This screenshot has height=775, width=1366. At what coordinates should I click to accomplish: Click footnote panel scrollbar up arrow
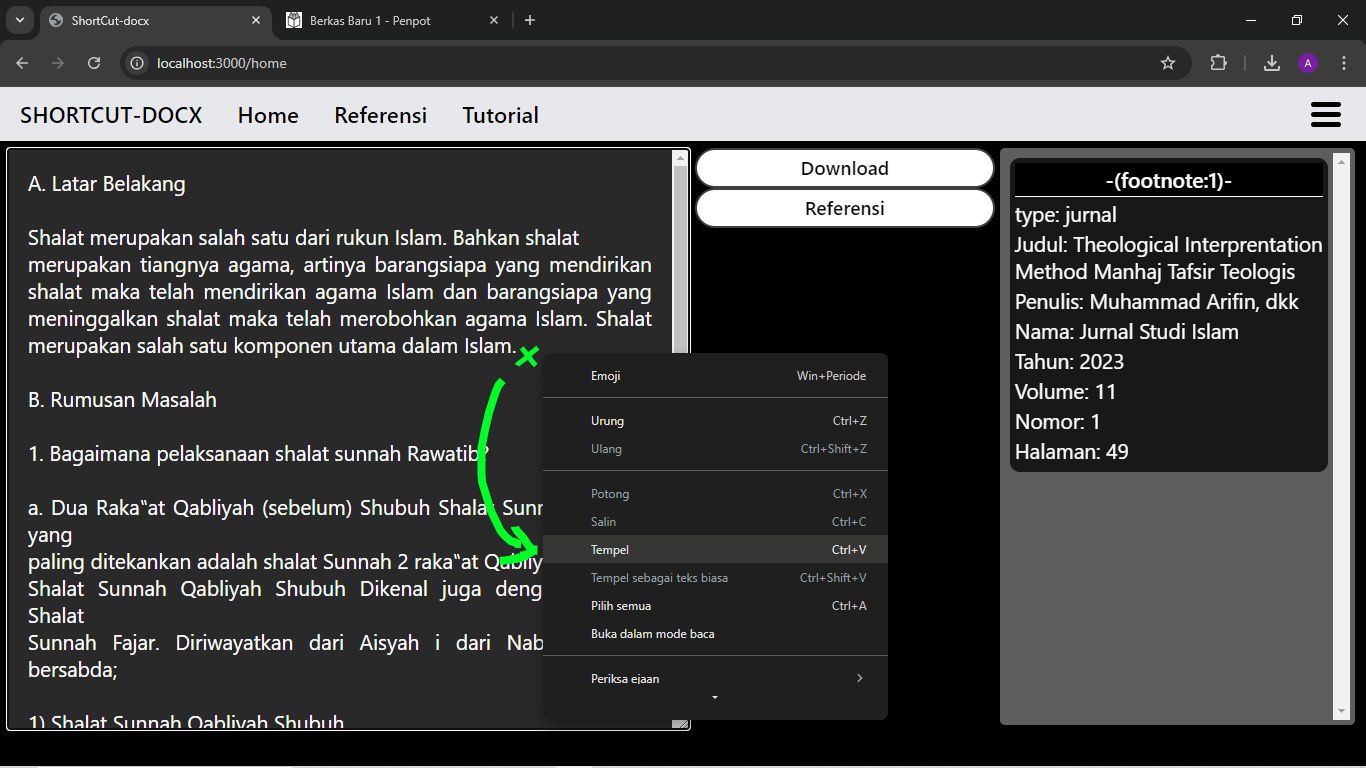pyautogui.click(x=1342, y=160)
